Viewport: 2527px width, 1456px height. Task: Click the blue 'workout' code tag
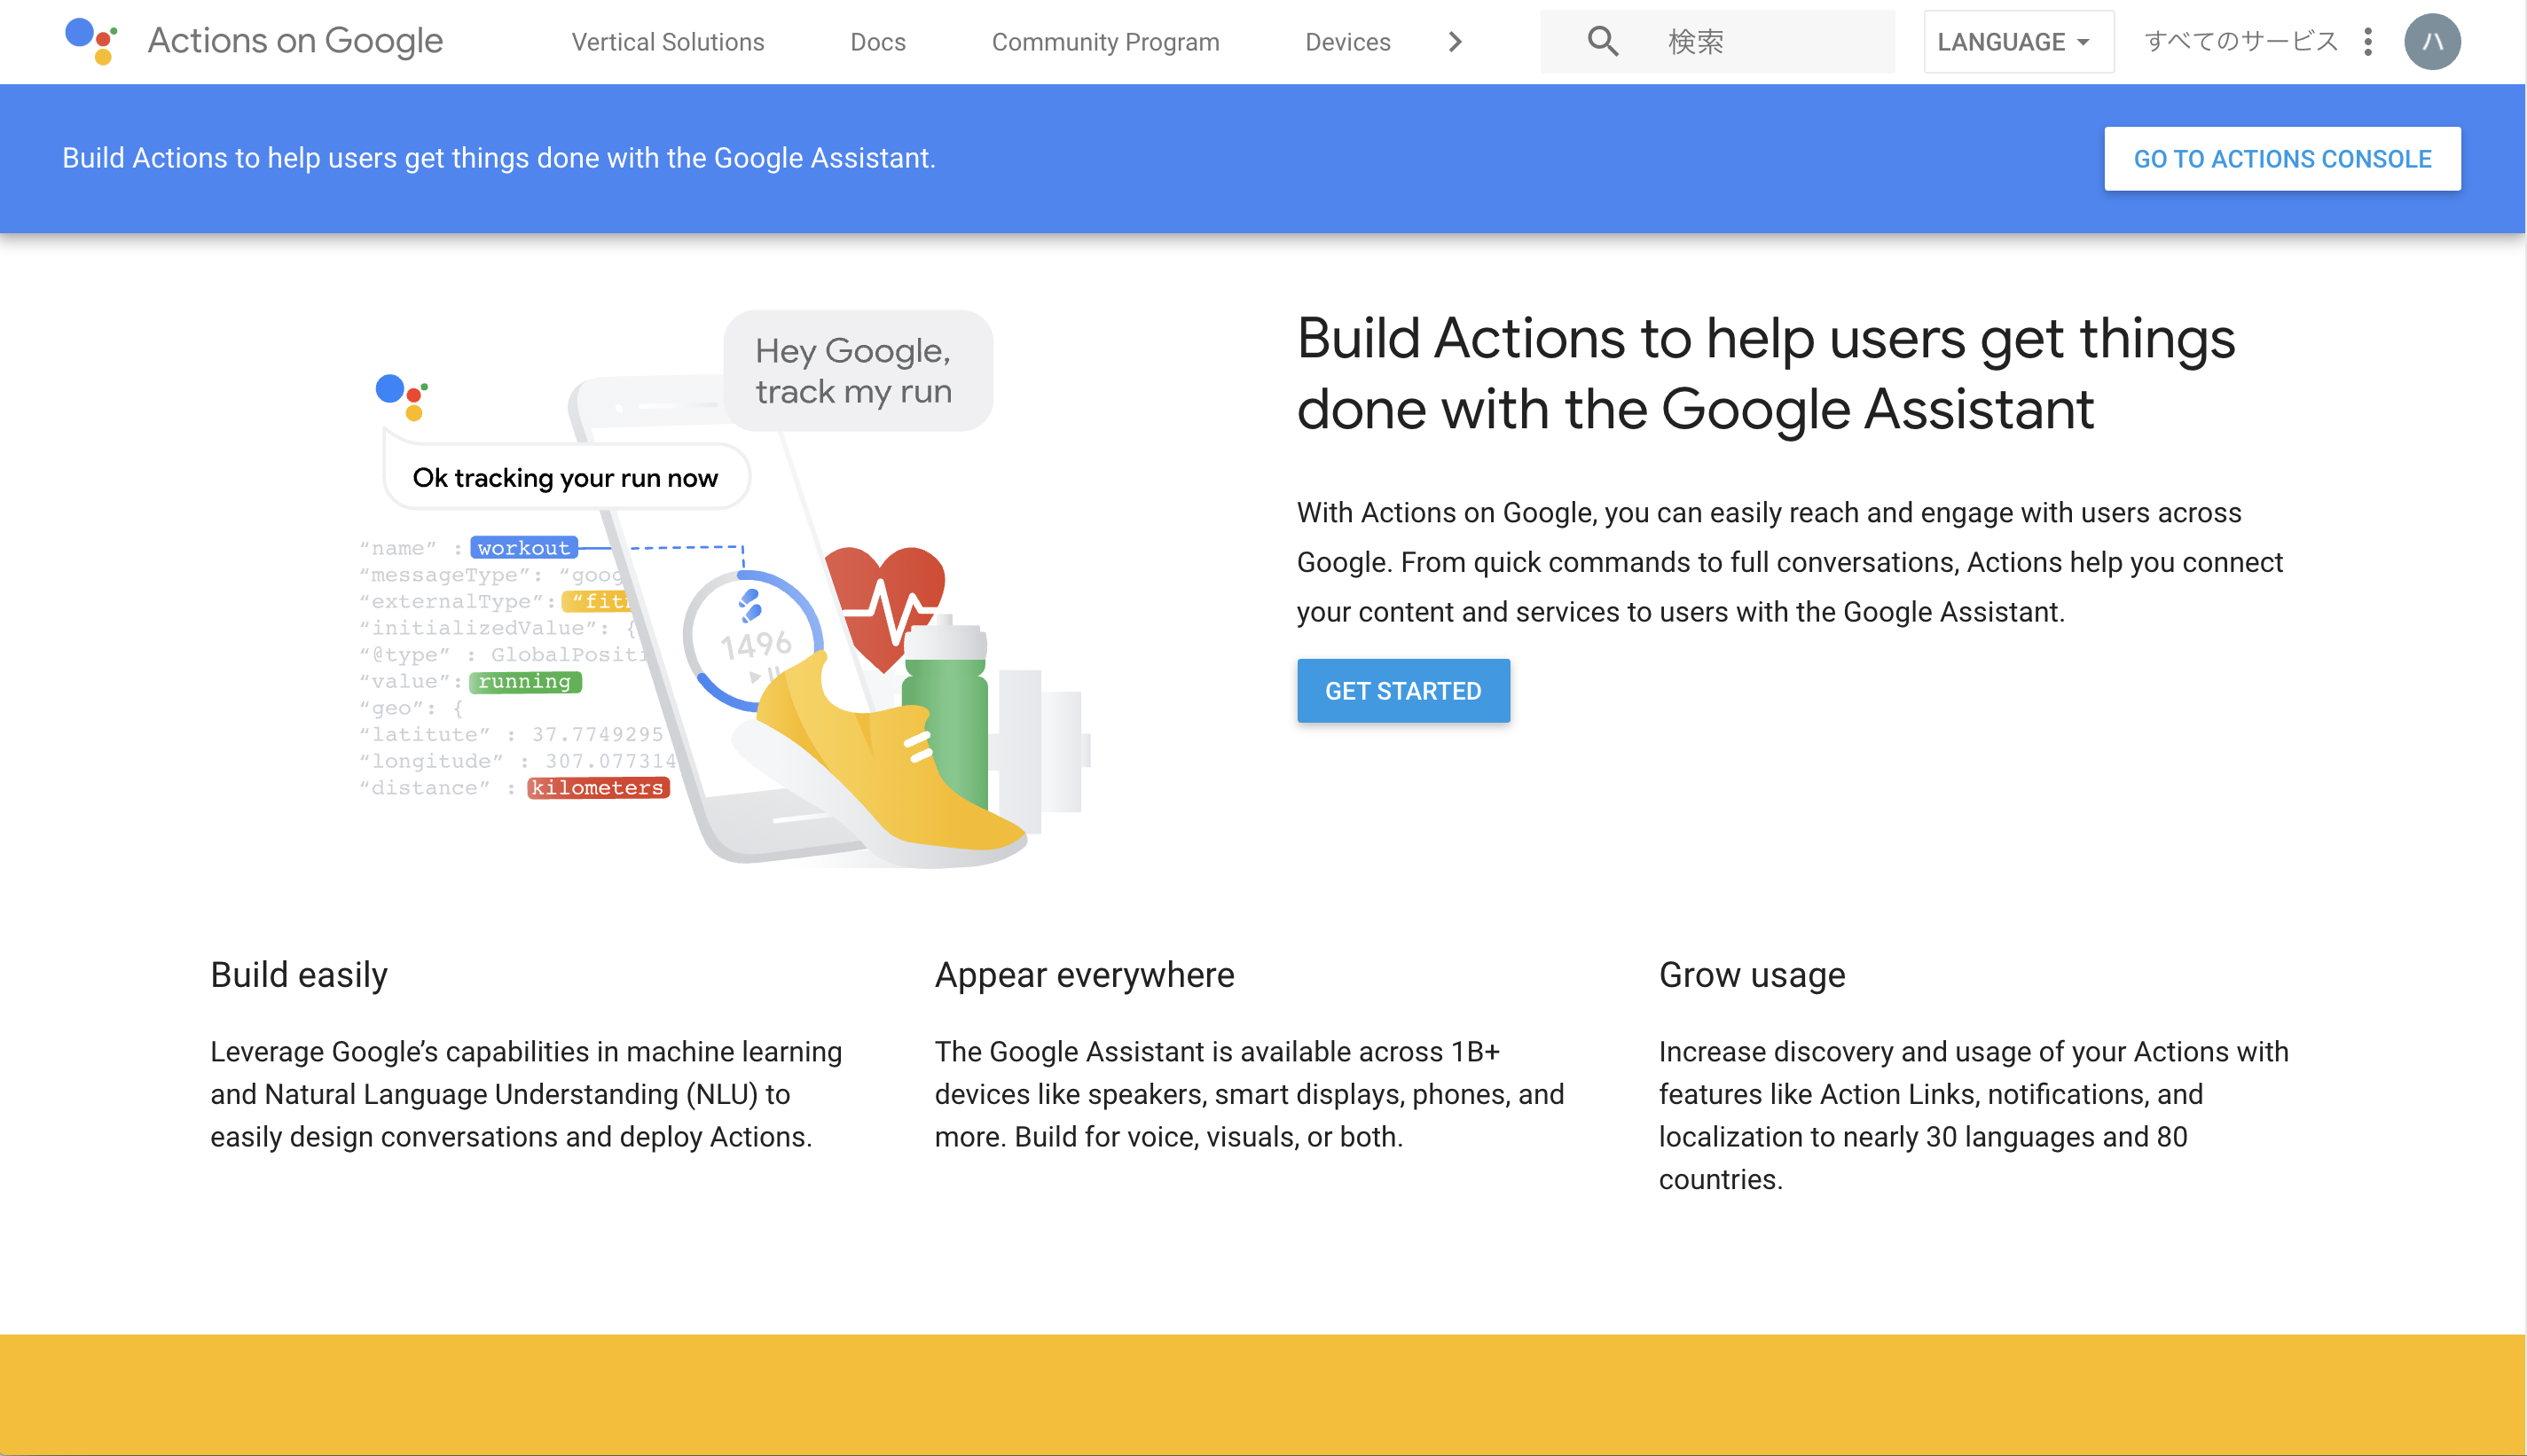coord(524,548)
